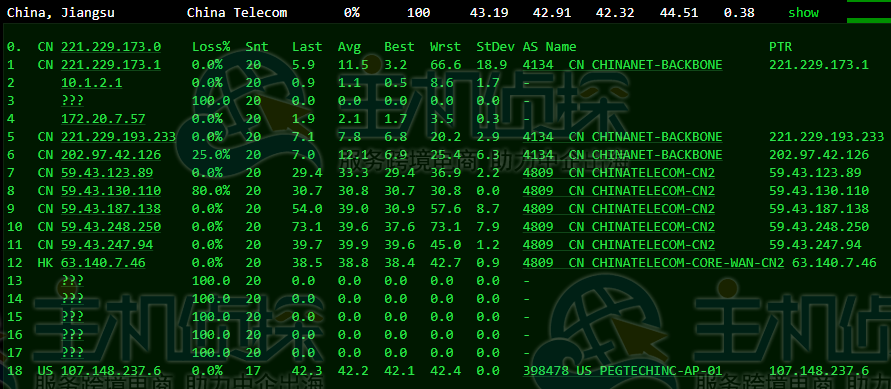Click IP 59.43.130.110 with 80% loss
Image resolution: width=891 pixels, height=389 pixels.
(x=111, y=190)
